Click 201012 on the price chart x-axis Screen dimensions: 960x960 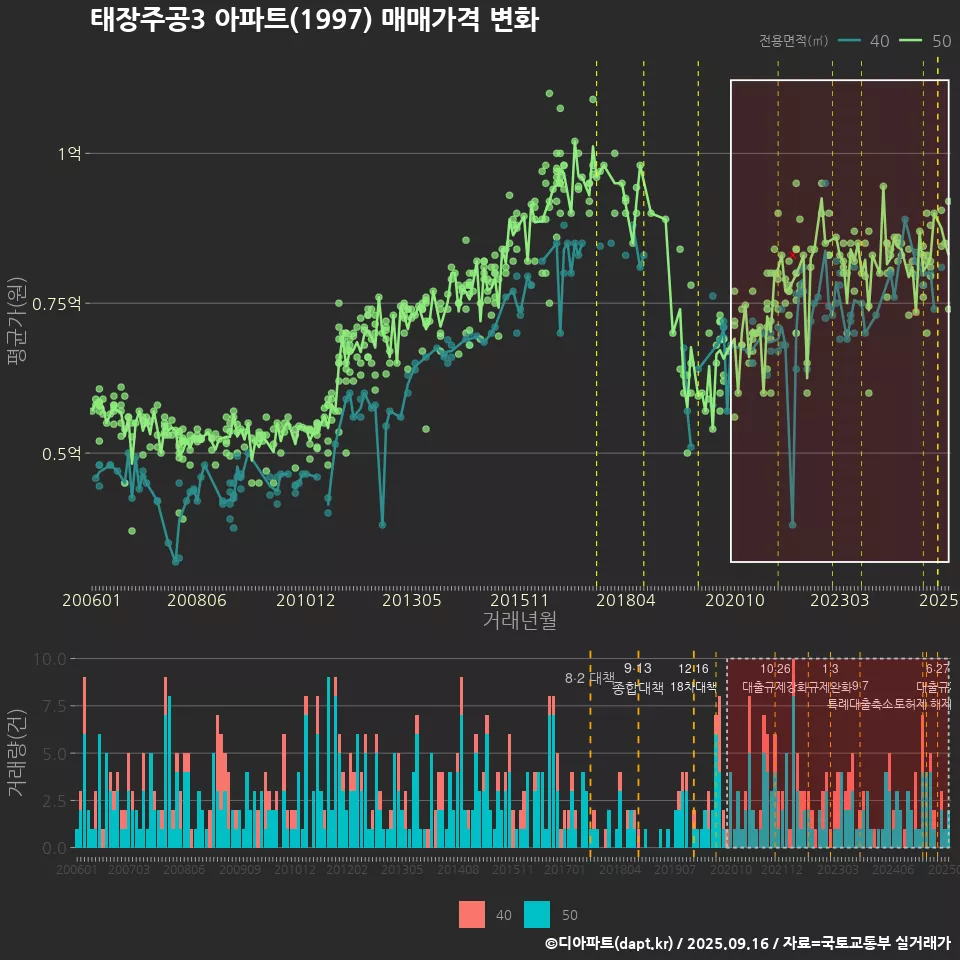point(306,600)
